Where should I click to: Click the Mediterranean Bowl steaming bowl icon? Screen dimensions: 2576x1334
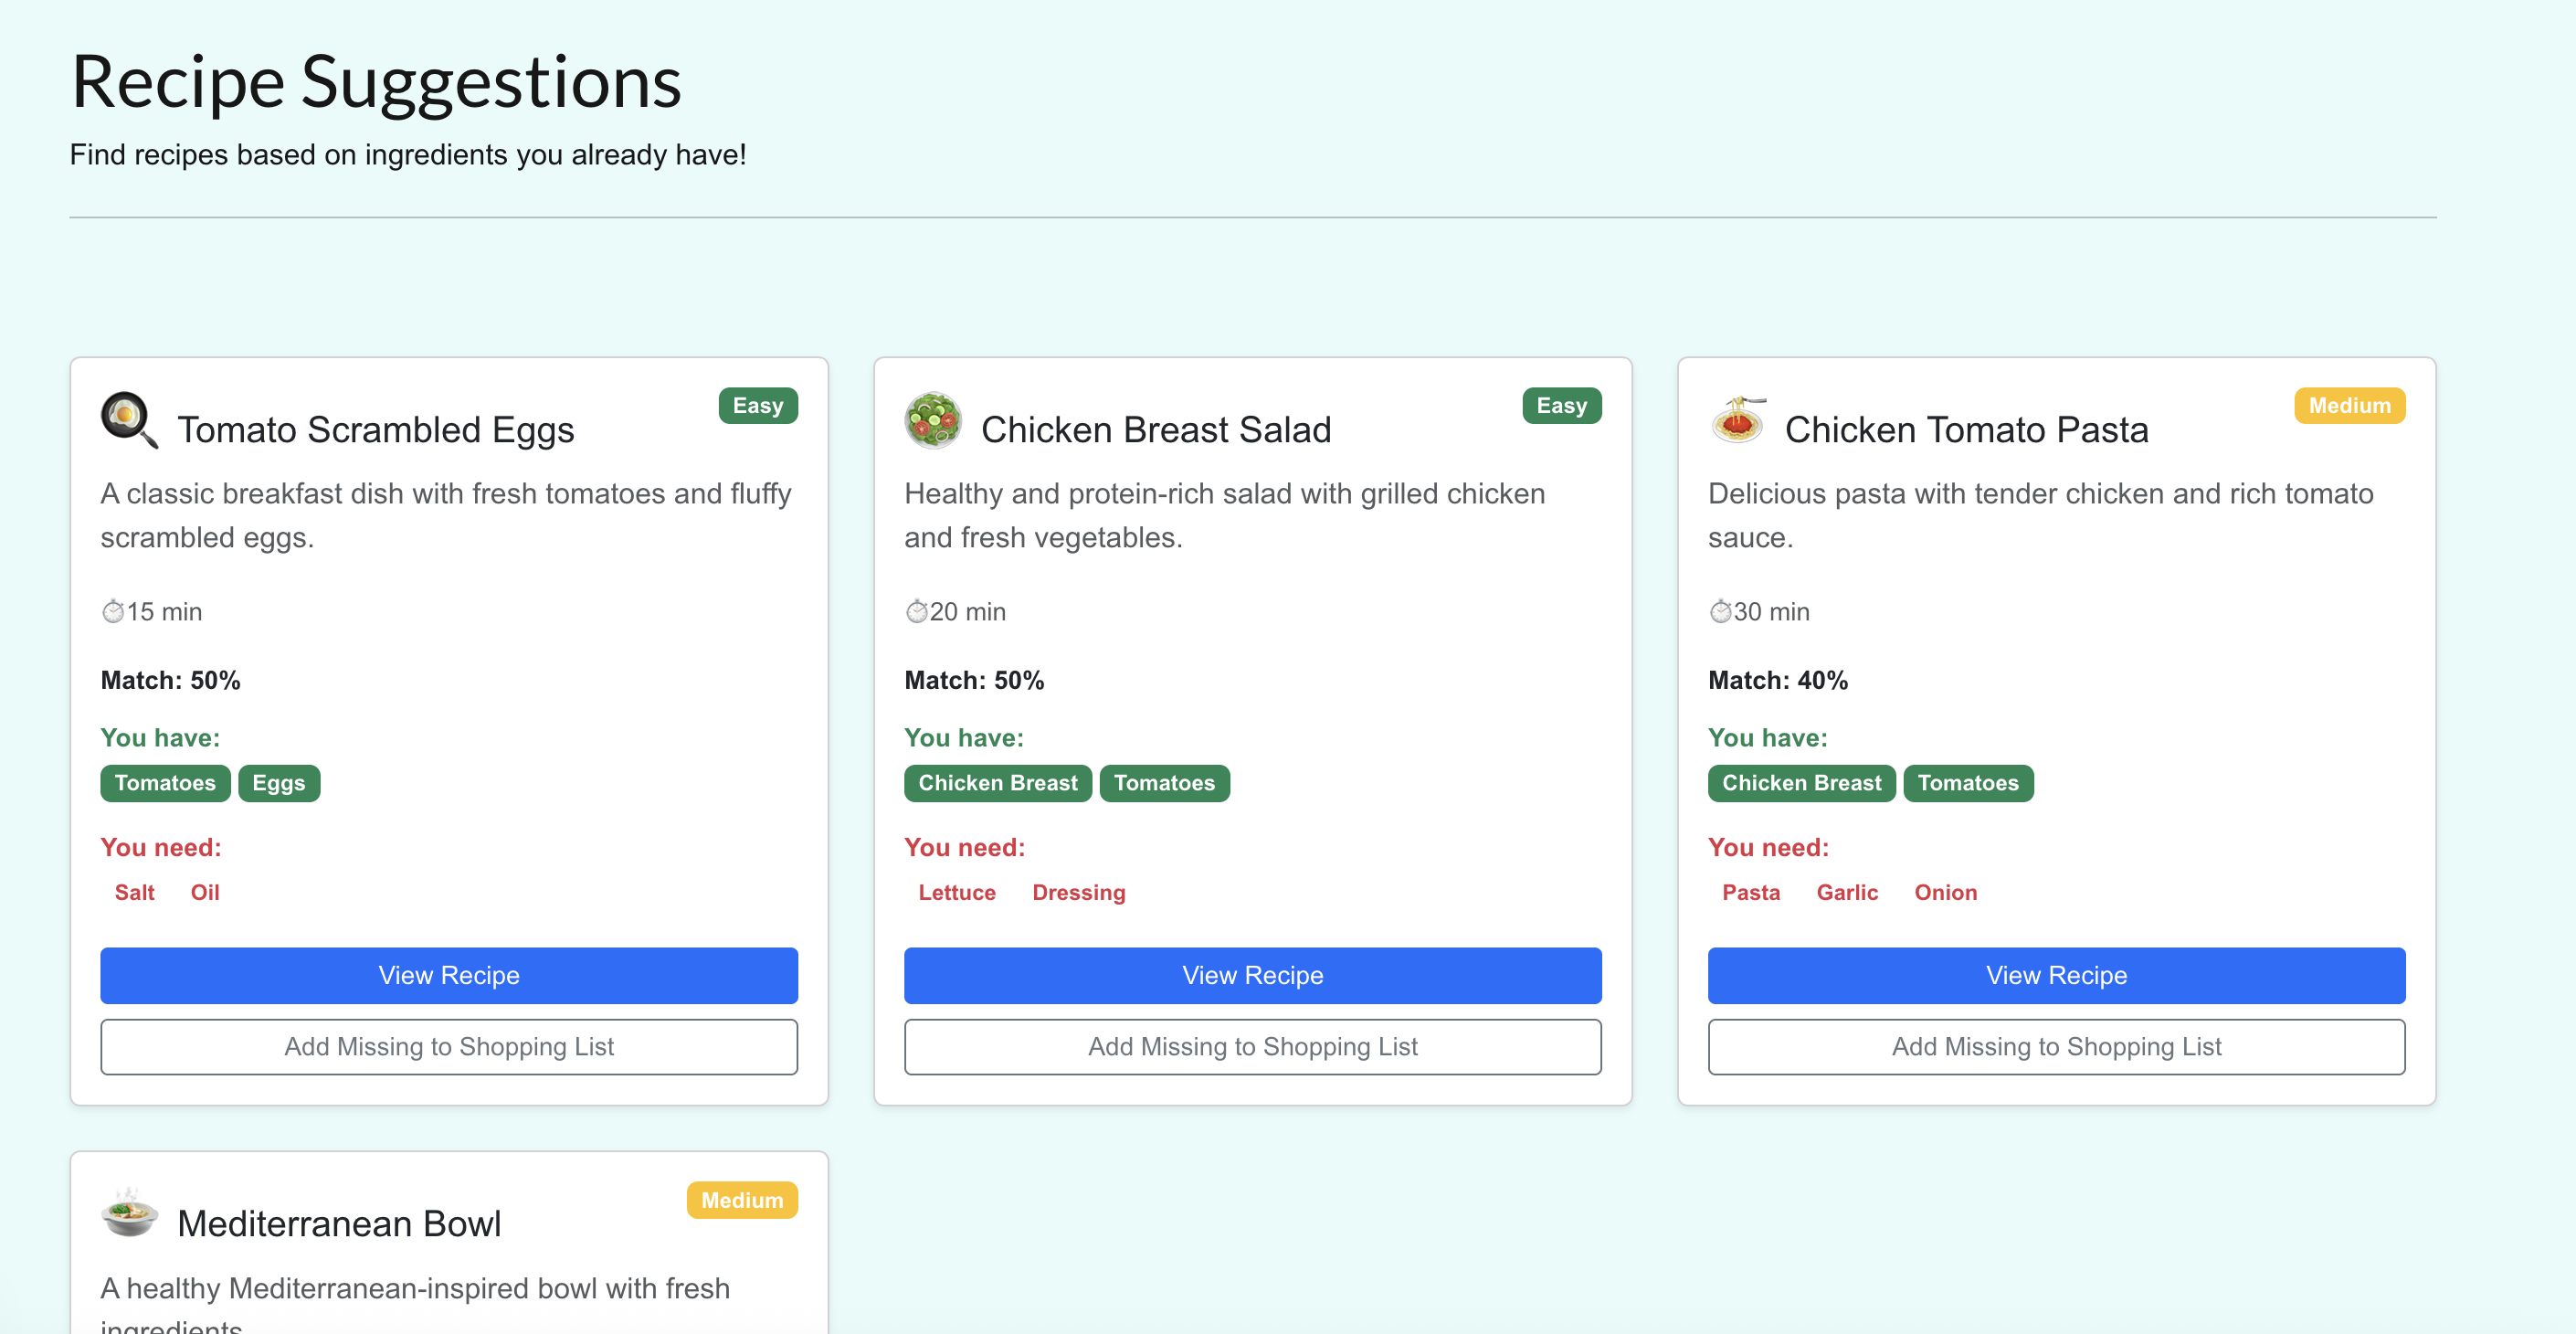click(x=129, y=1214)
